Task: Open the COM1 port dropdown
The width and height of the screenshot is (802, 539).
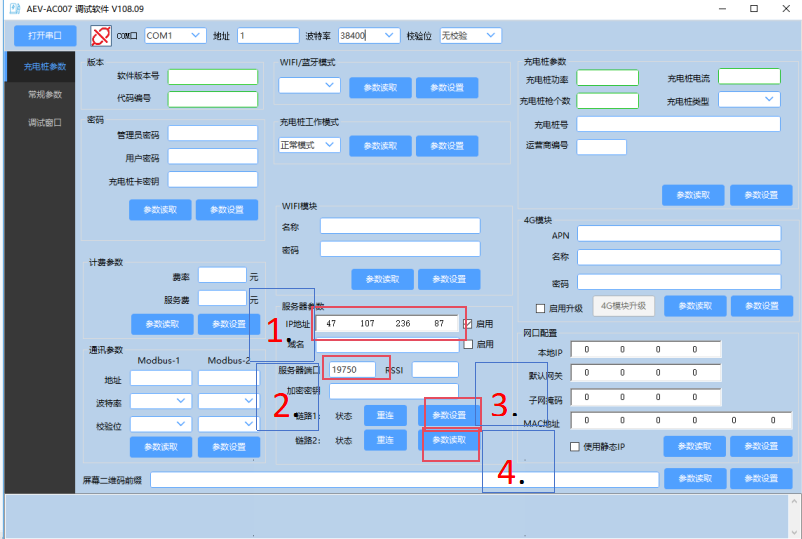Action: (175, 36)
